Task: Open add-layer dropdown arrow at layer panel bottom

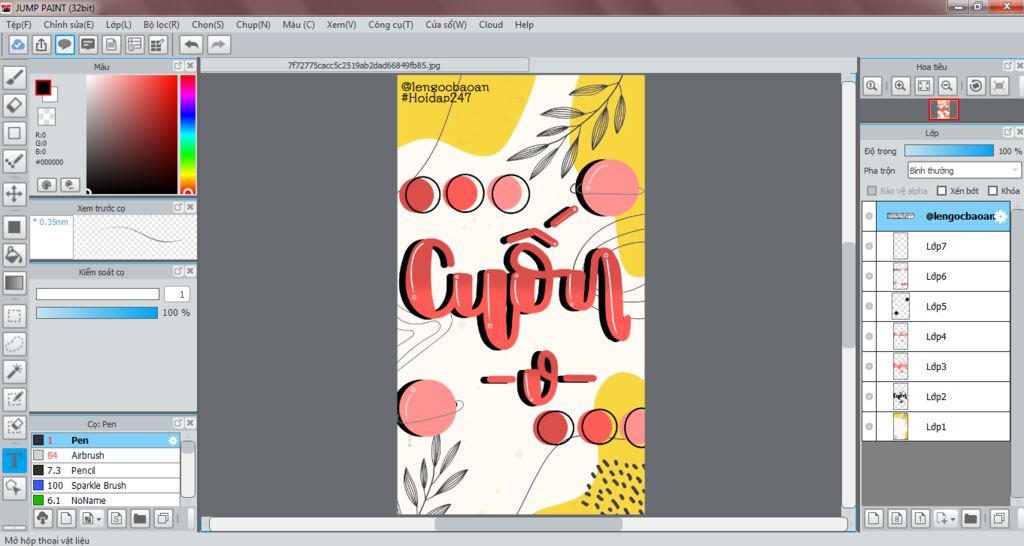Action: [954, 519]
